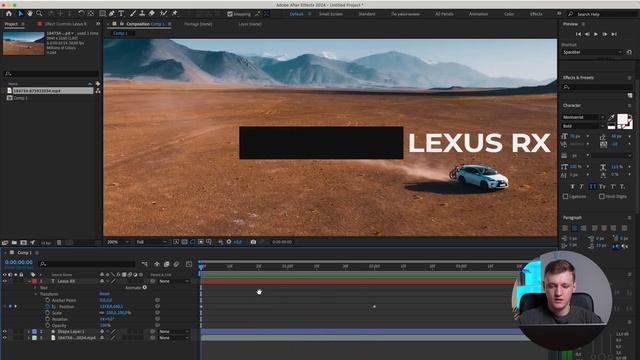Select the Rectangle shape tool
Screen dimensions: 640x360
(102, 13)
